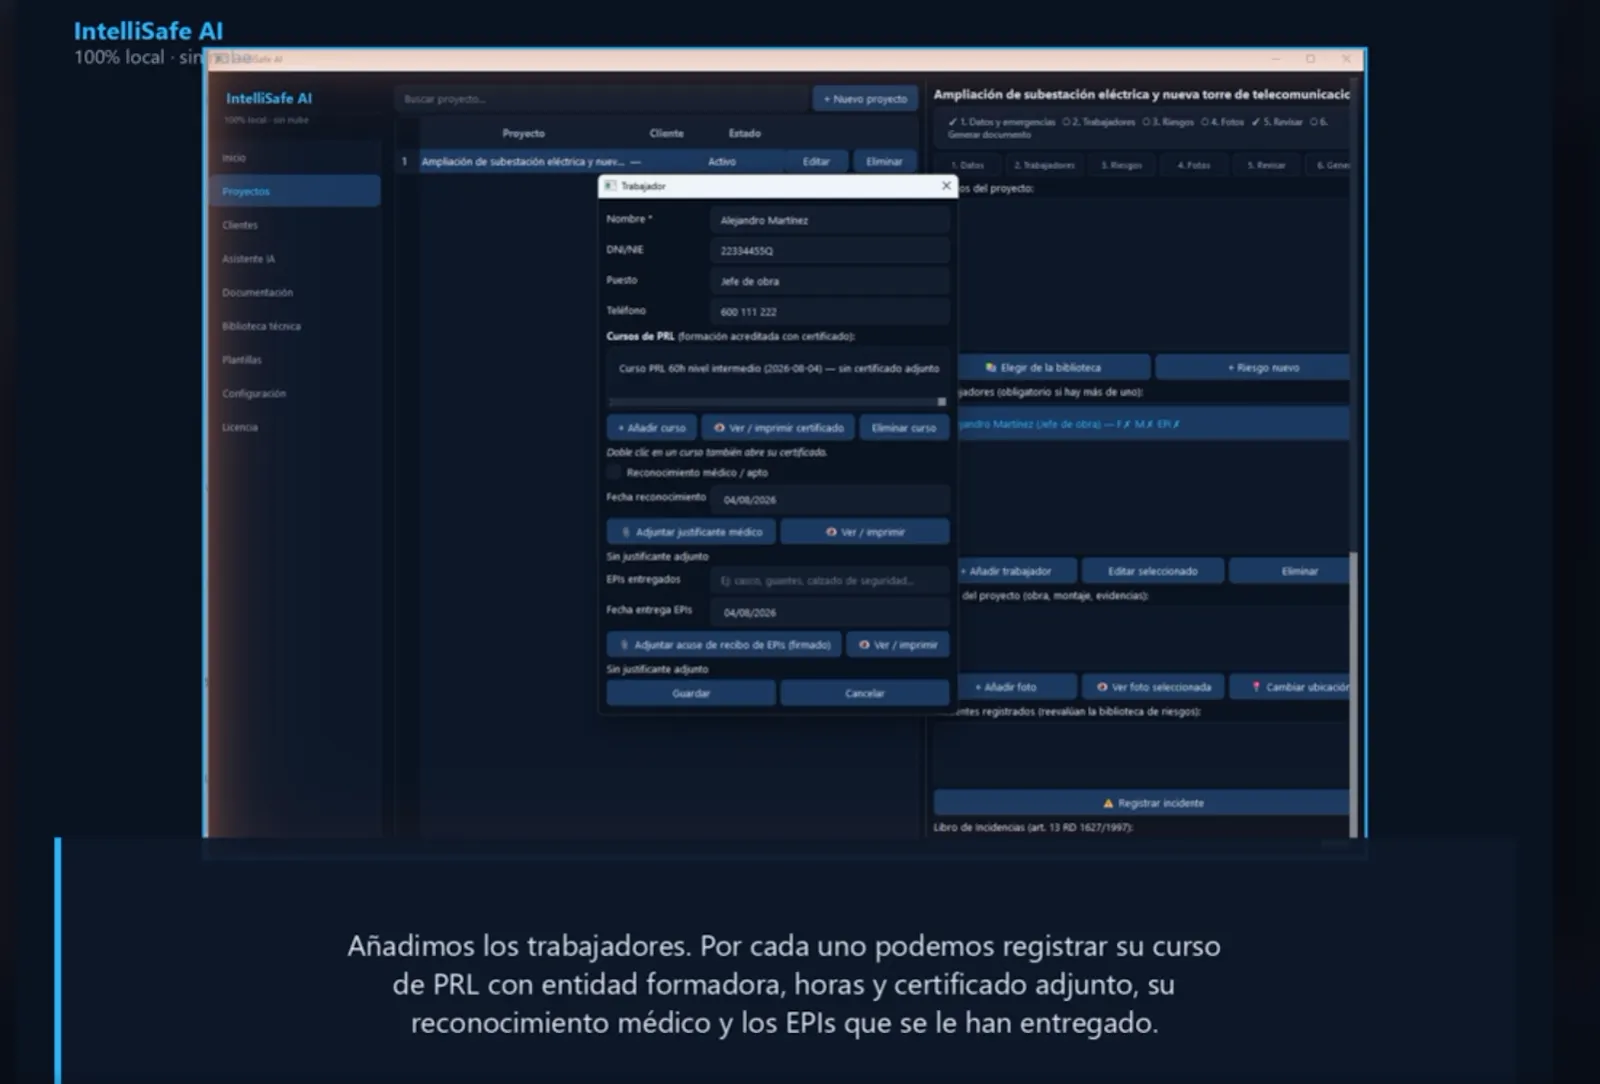1600x1084 pixels.
Task: Click the horizontal scrollbar under the PRL courses list
Action: point(777,401)
